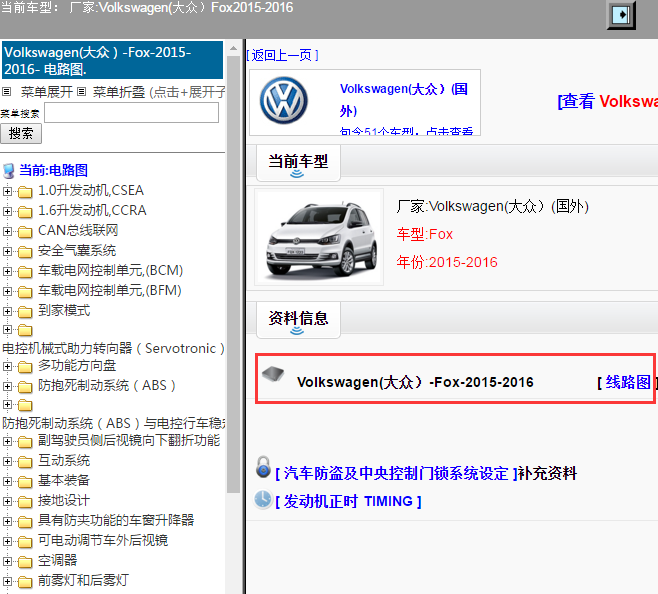Click the Volkswagen-Fox-2015-2016 电路图 title header

[x=112, y=60]
